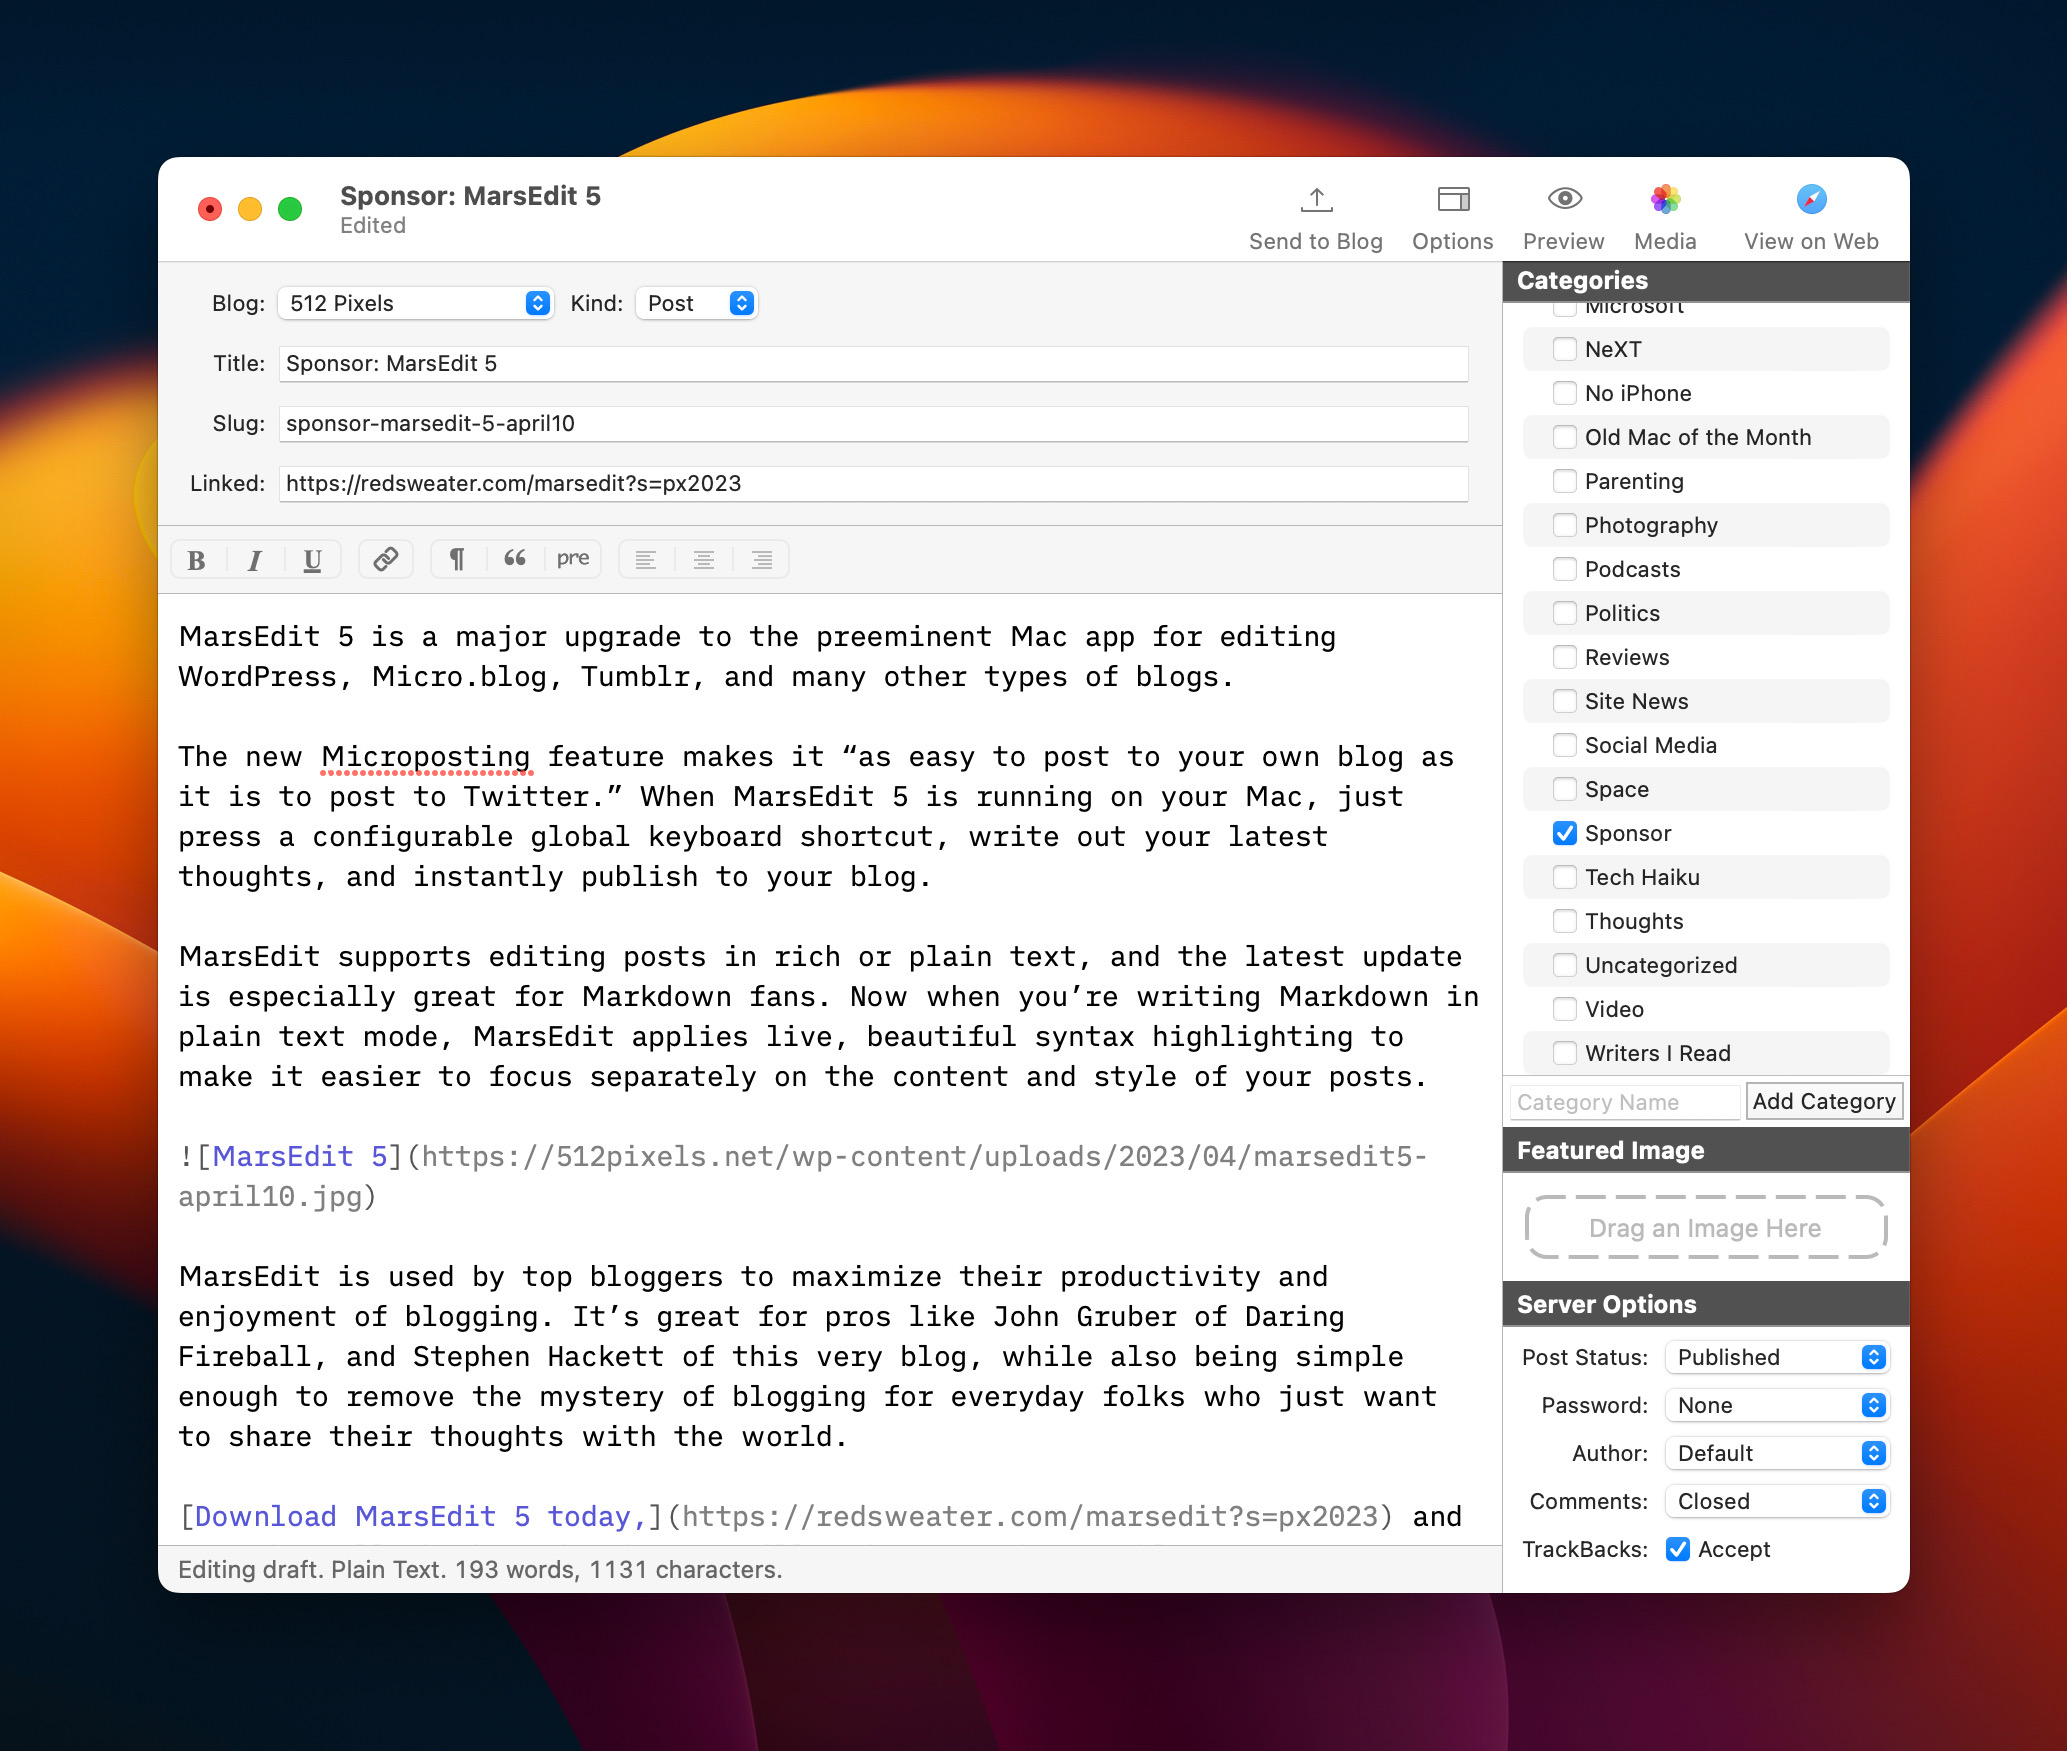2067x1751 pixels.
Task: Apply preformatted 'pre' style
Action: (573, 559)
